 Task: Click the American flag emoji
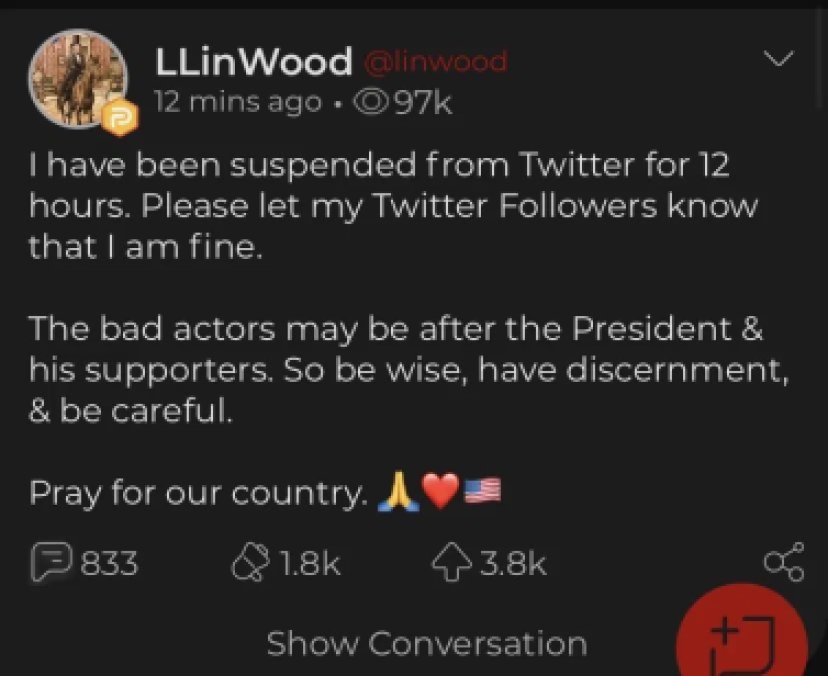[x=482, y=492]
